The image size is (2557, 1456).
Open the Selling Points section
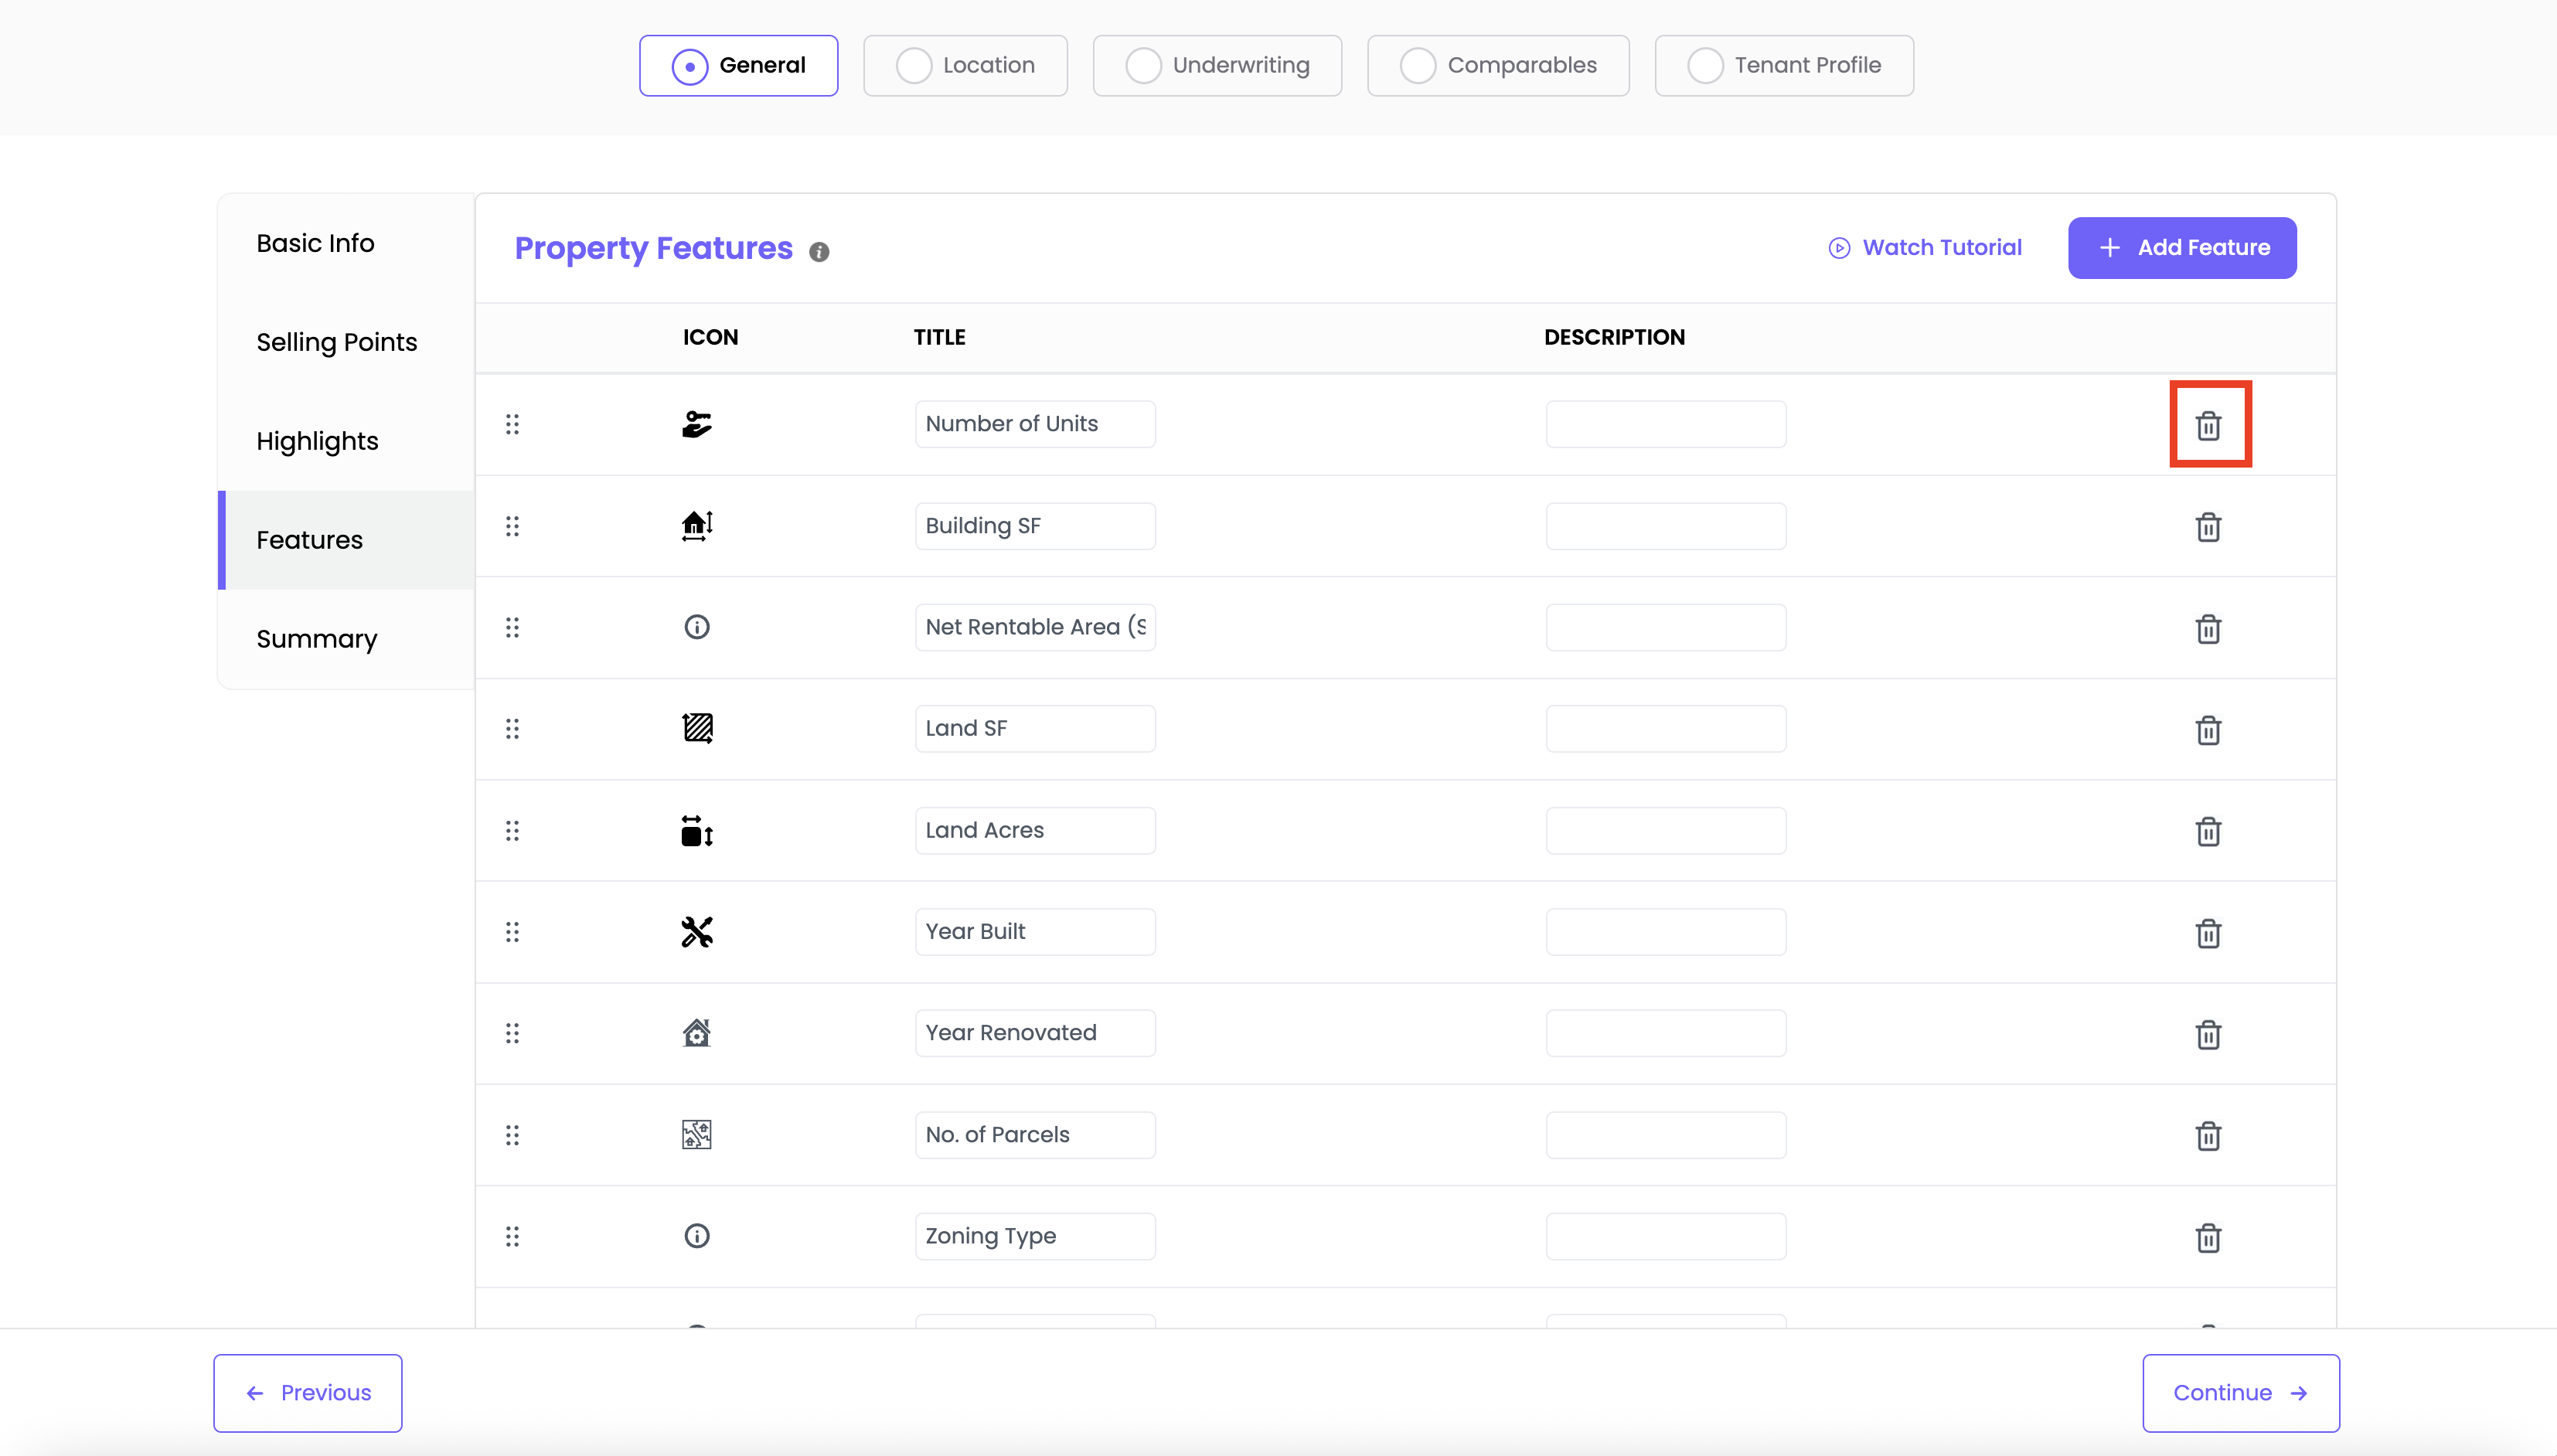point(336,342)
